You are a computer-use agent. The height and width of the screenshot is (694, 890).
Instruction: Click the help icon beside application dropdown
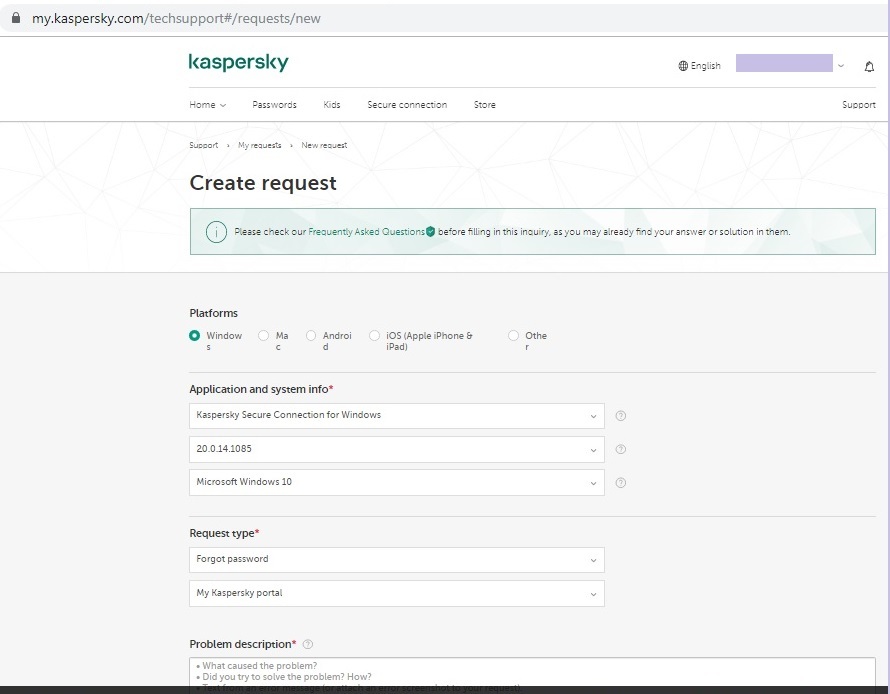621,415
